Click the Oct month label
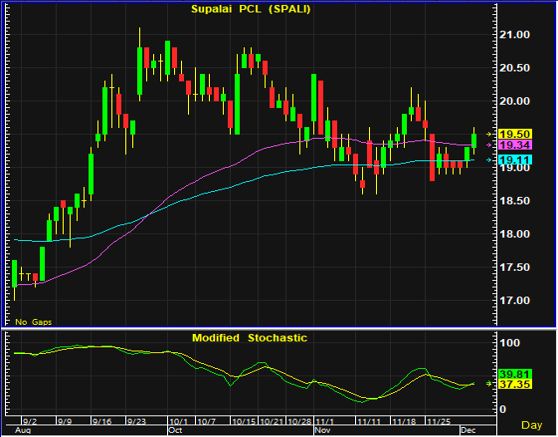 [175, 430]
